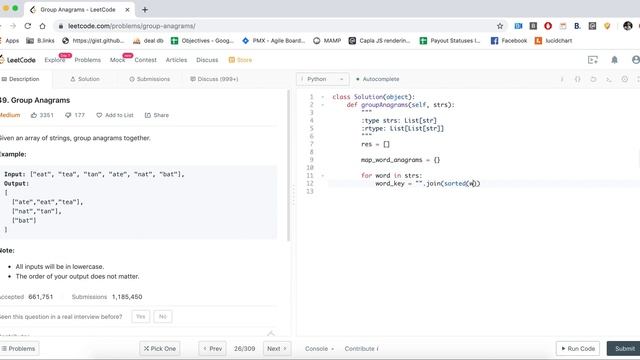Click Add to List
640x360 pixels.
coord(115,115)
